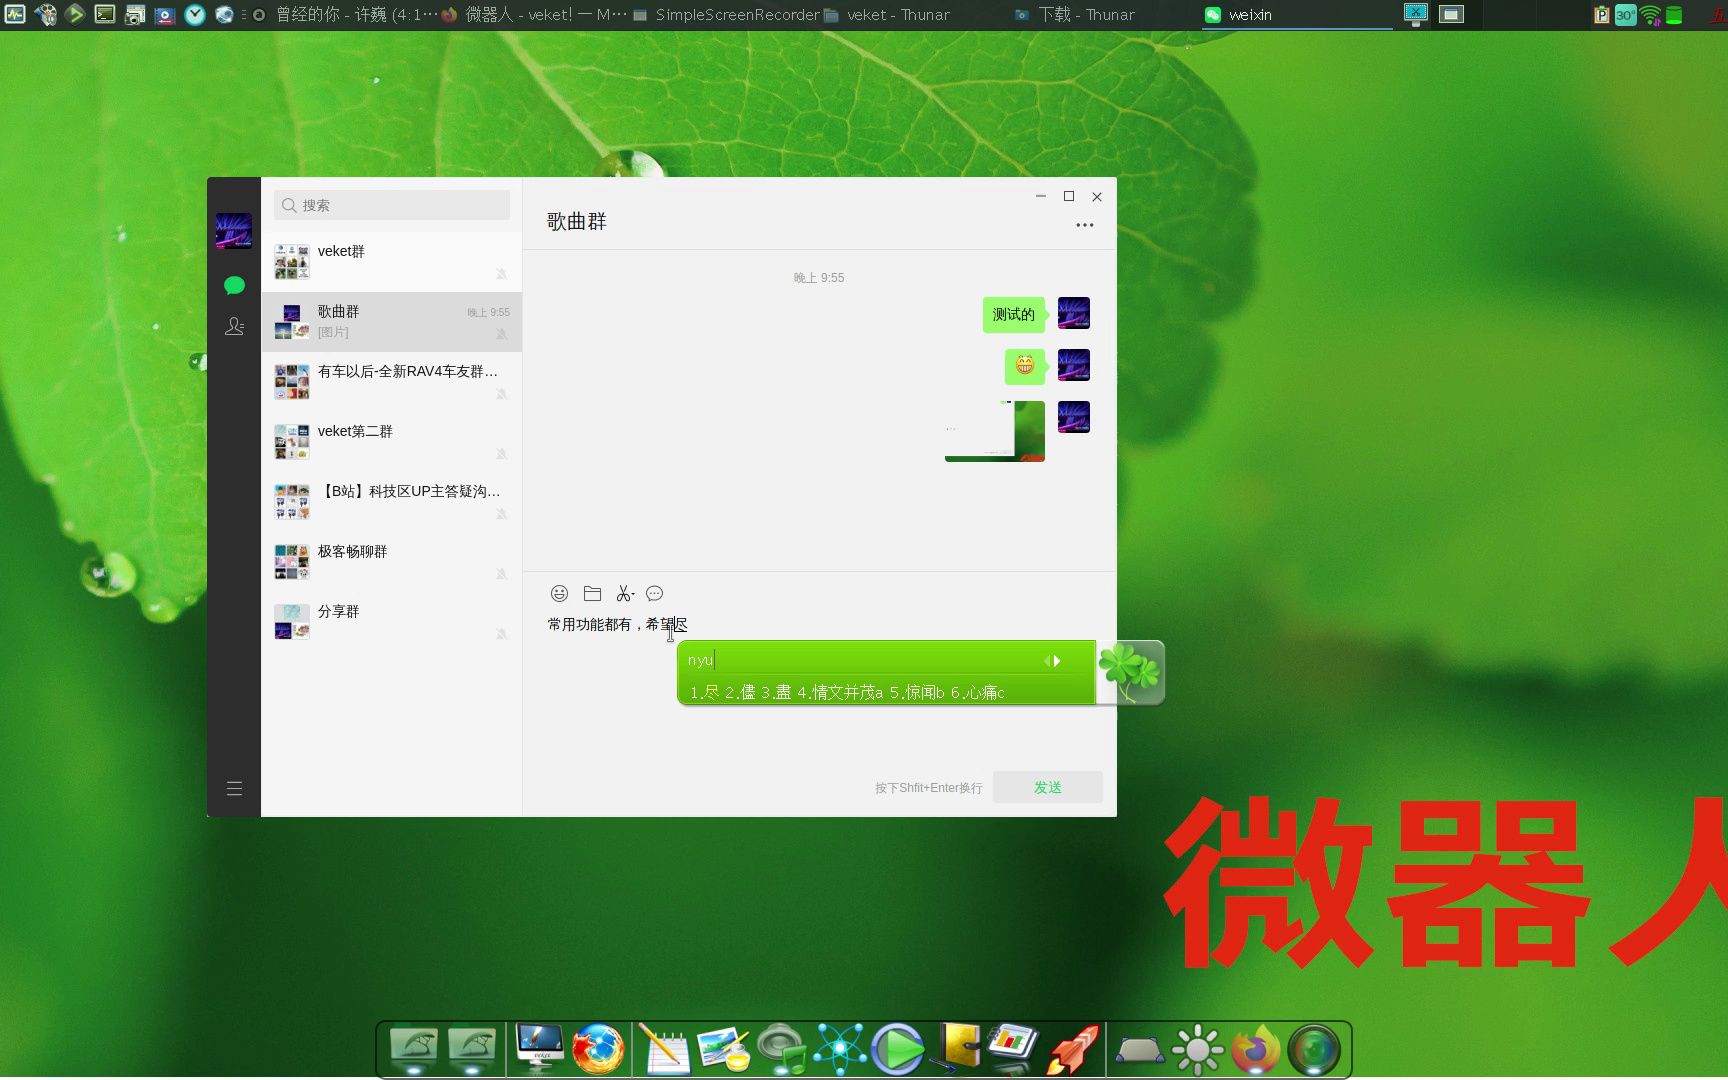Click the 测试的 message bubble
The height and width of the screenshot is (1080, 1728).
click(x=1014, y=314)
